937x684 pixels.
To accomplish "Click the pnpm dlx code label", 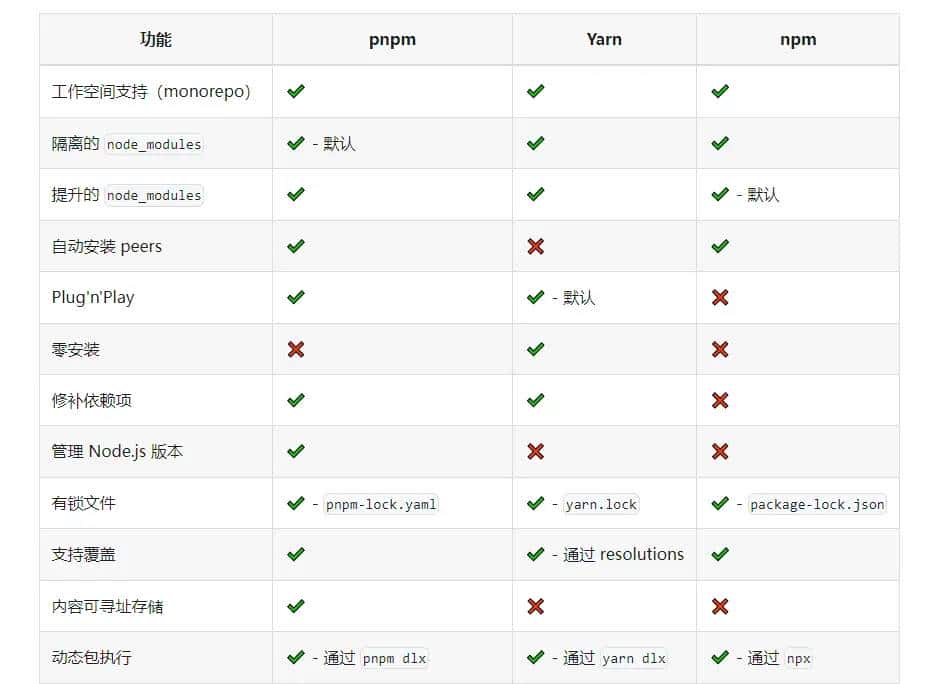I will (x=395, y=658).
